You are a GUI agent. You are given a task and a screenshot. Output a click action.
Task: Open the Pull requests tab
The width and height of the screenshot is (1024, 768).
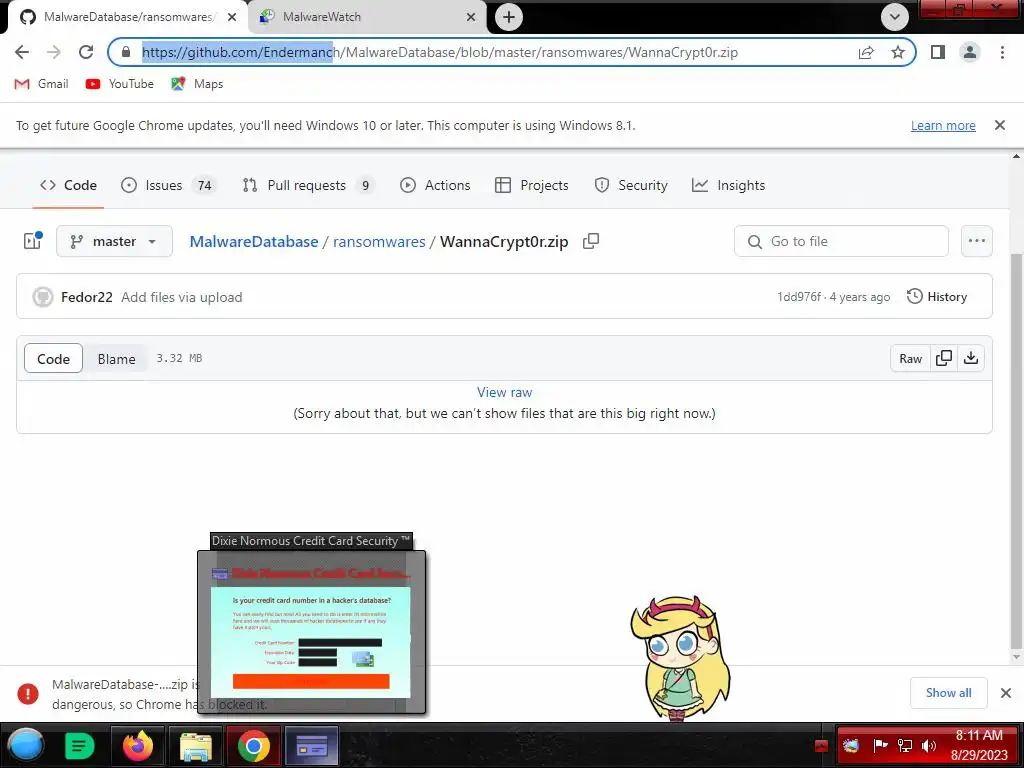pyautogui.click(x=308, y=185)
